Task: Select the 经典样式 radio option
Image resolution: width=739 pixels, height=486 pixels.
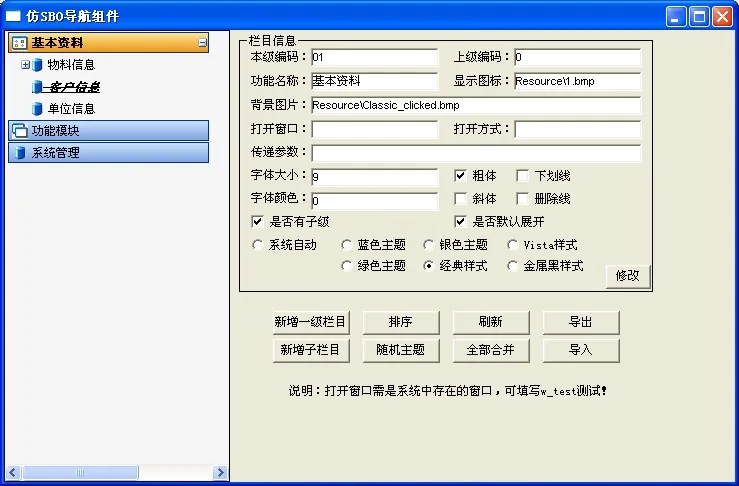Action: tap(428, 266)
